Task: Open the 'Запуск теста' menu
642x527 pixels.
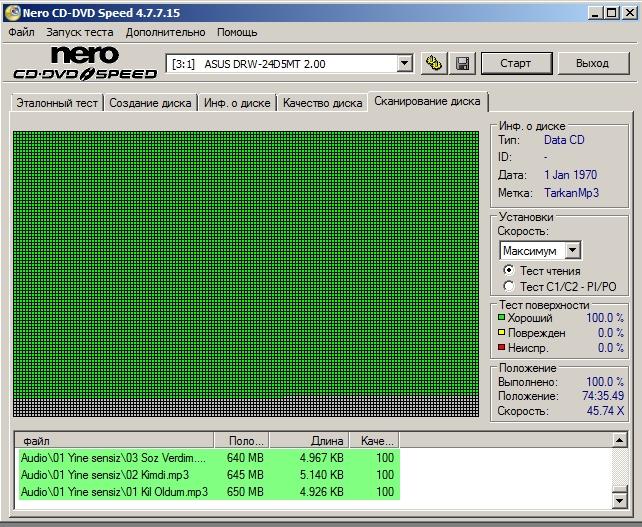Action: tap(79, 32)
